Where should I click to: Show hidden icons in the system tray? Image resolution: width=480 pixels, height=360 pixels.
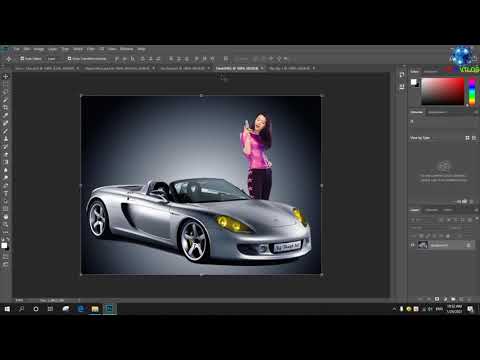(x=394, y=309)
